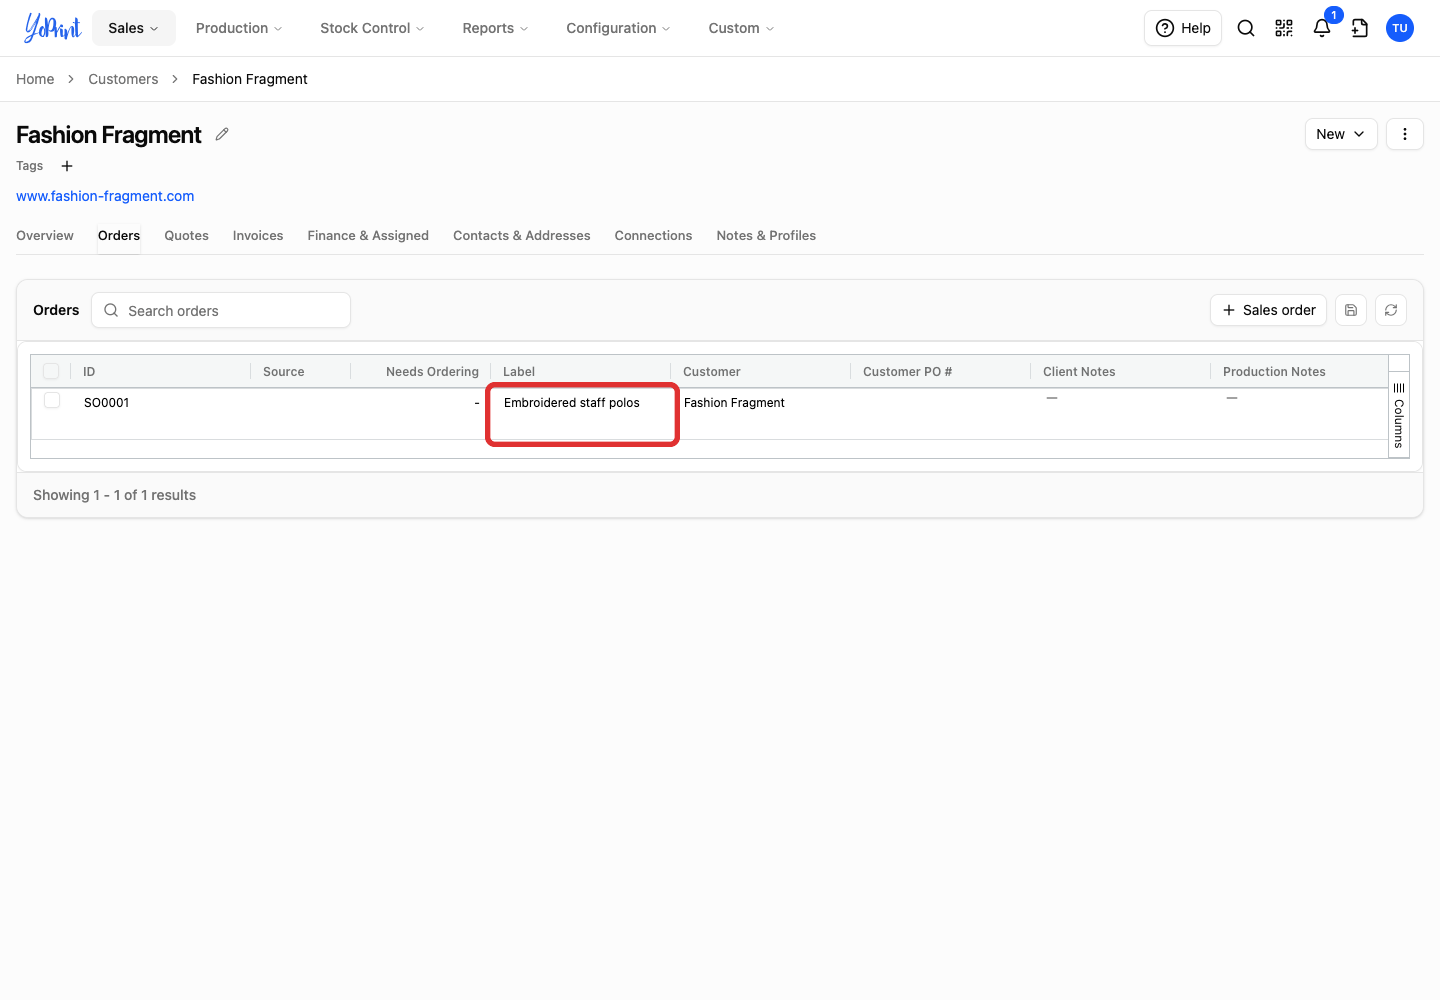Click the Search orders field

coord(221,310)
